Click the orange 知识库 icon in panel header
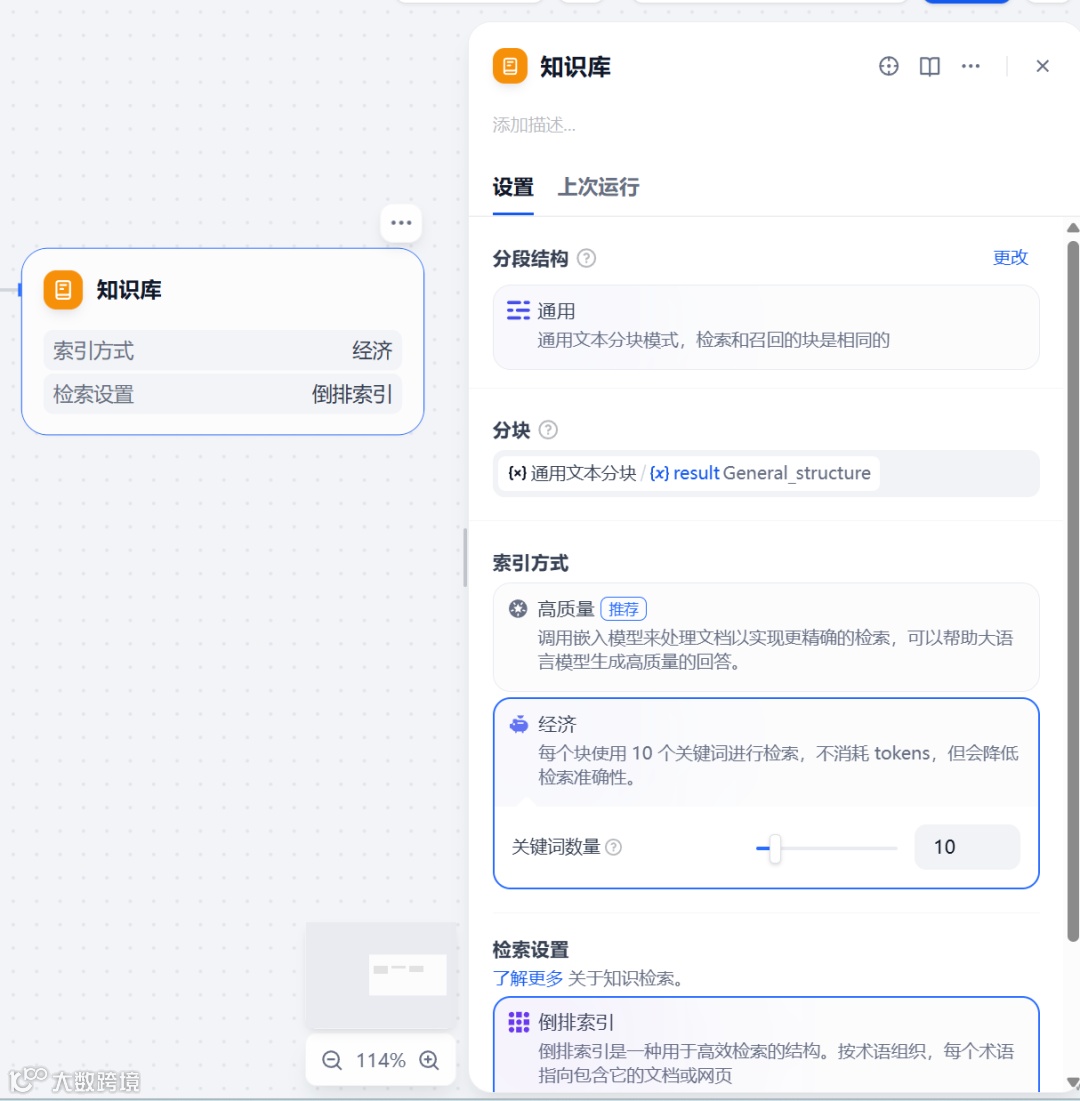 tap(510, 66)
